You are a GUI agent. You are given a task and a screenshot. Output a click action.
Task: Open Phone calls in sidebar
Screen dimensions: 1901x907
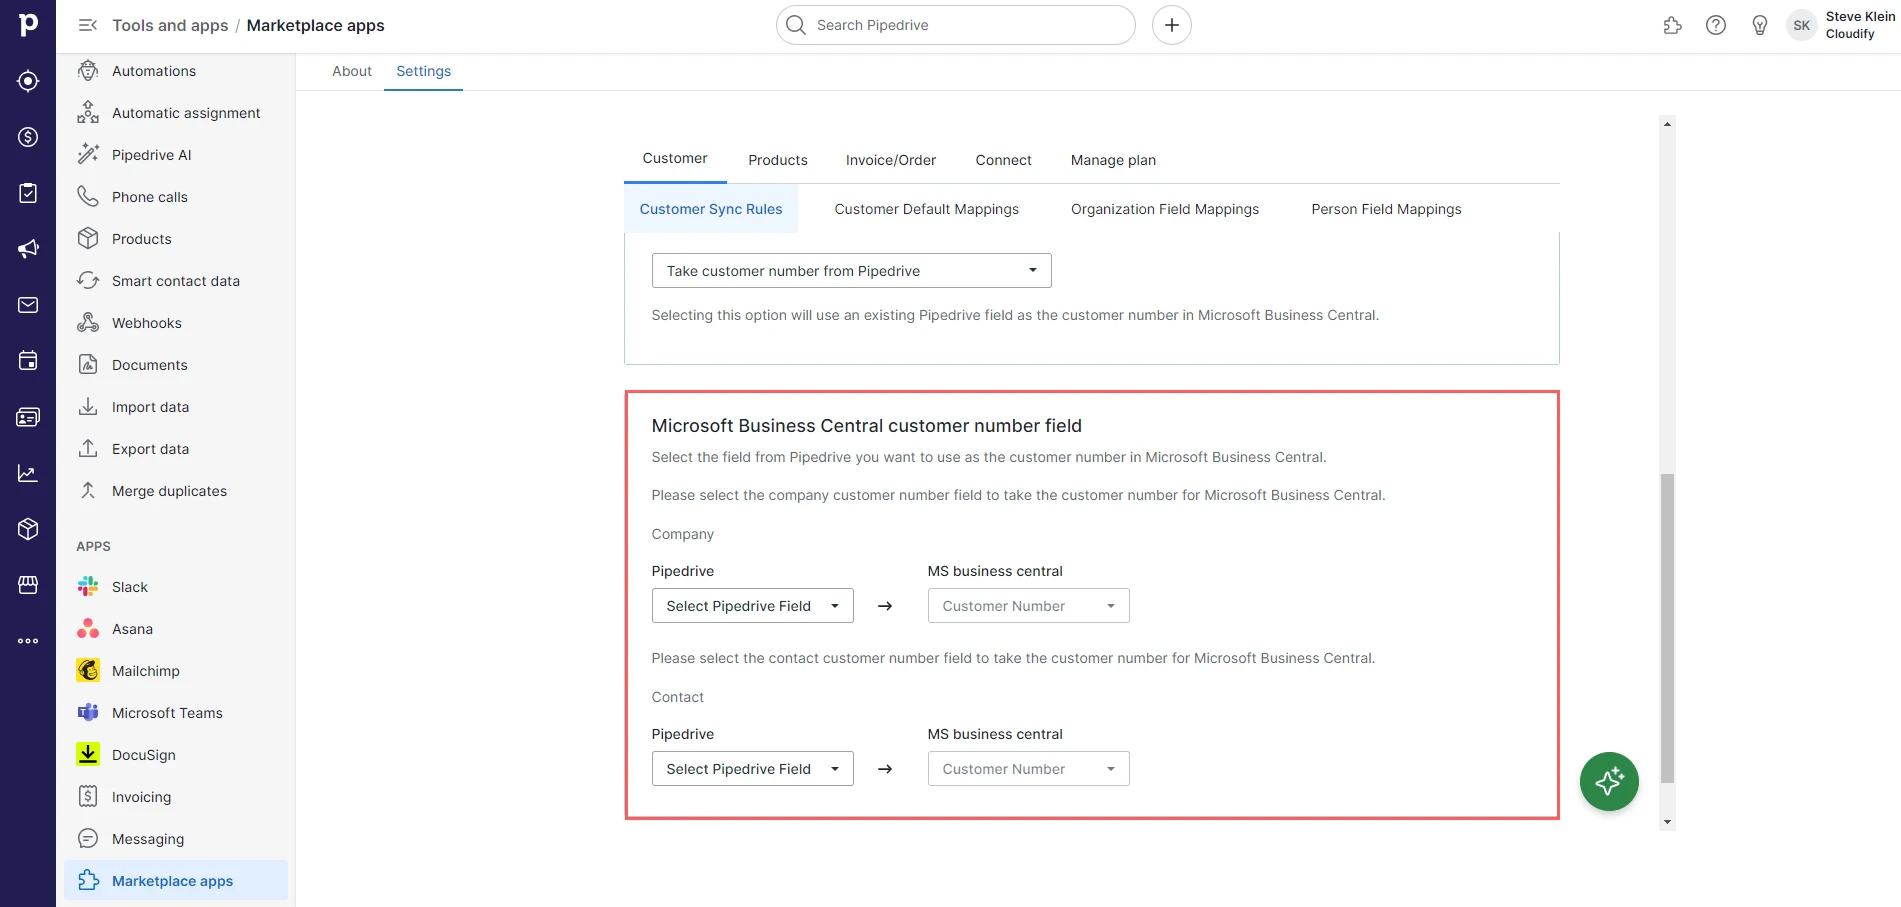176,197
